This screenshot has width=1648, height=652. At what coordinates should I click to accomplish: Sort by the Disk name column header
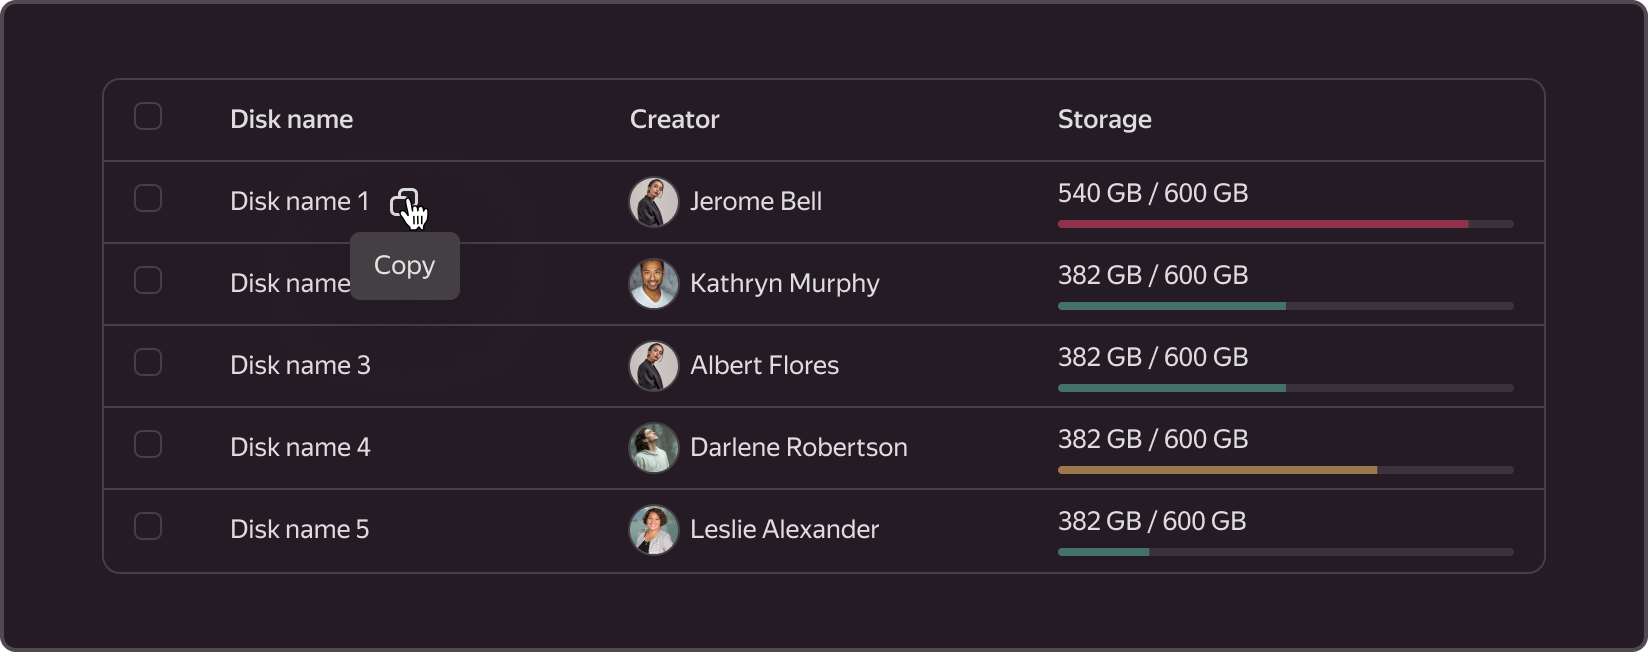[292, 119]
